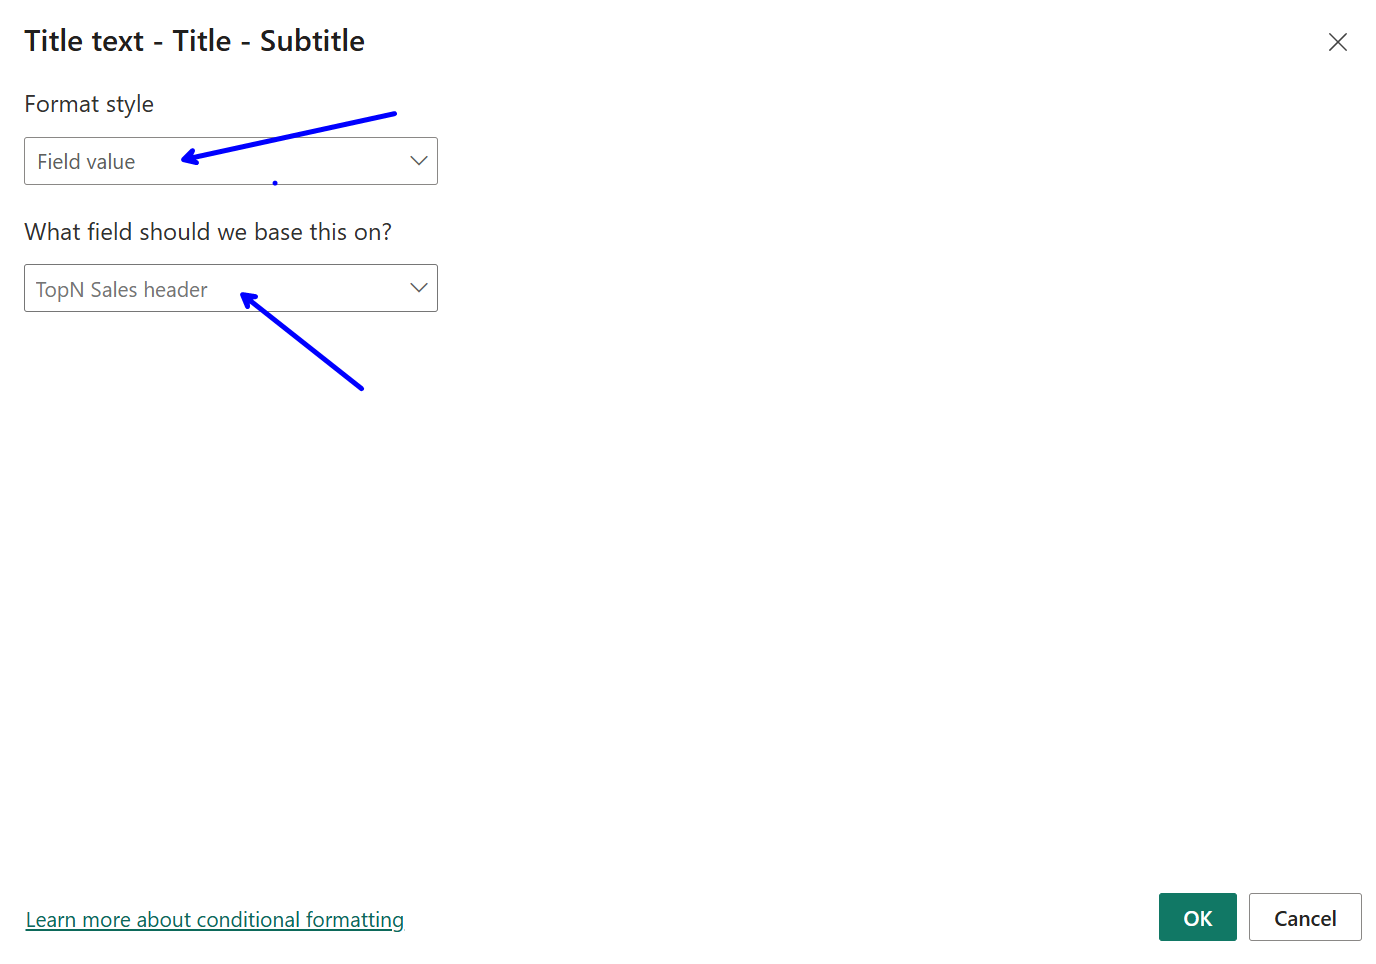Click the chevron beside TopN Sales header

[418, 288]
